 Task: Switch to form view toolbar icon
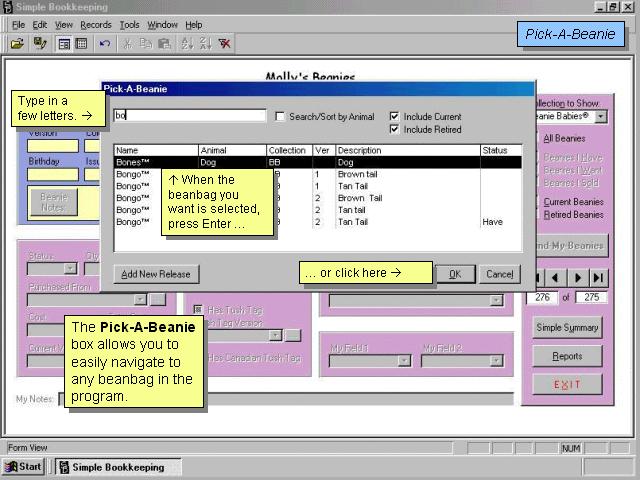click(64, 44)
